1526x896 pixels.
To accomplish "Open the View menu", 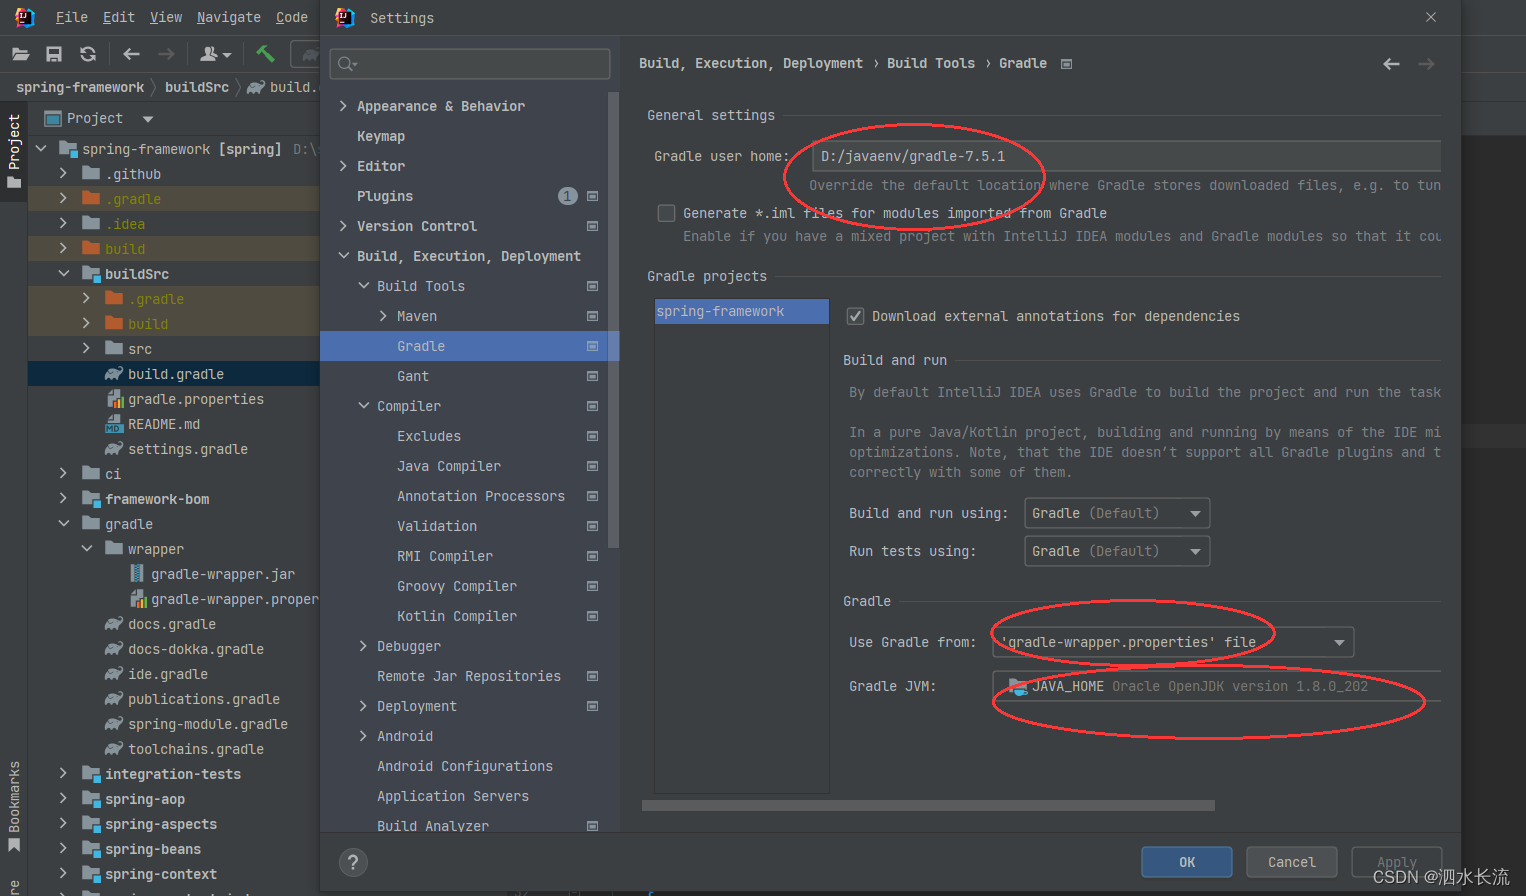I will tap(166, 17).
